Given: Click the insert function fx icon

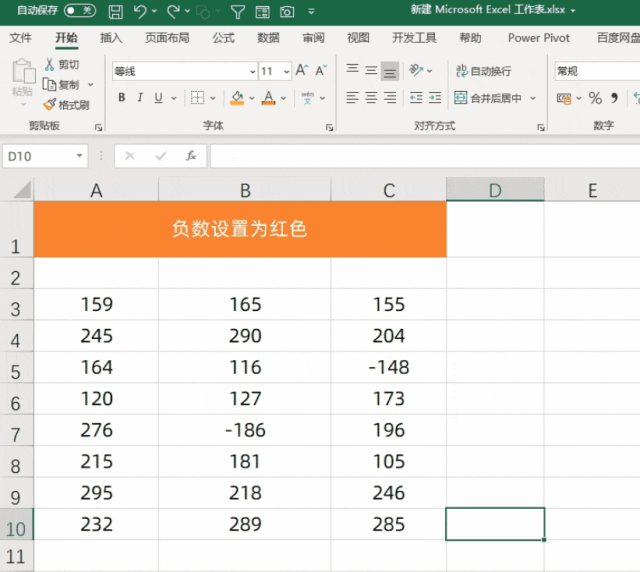Looking at the screenshot, I should coord(190,156).
